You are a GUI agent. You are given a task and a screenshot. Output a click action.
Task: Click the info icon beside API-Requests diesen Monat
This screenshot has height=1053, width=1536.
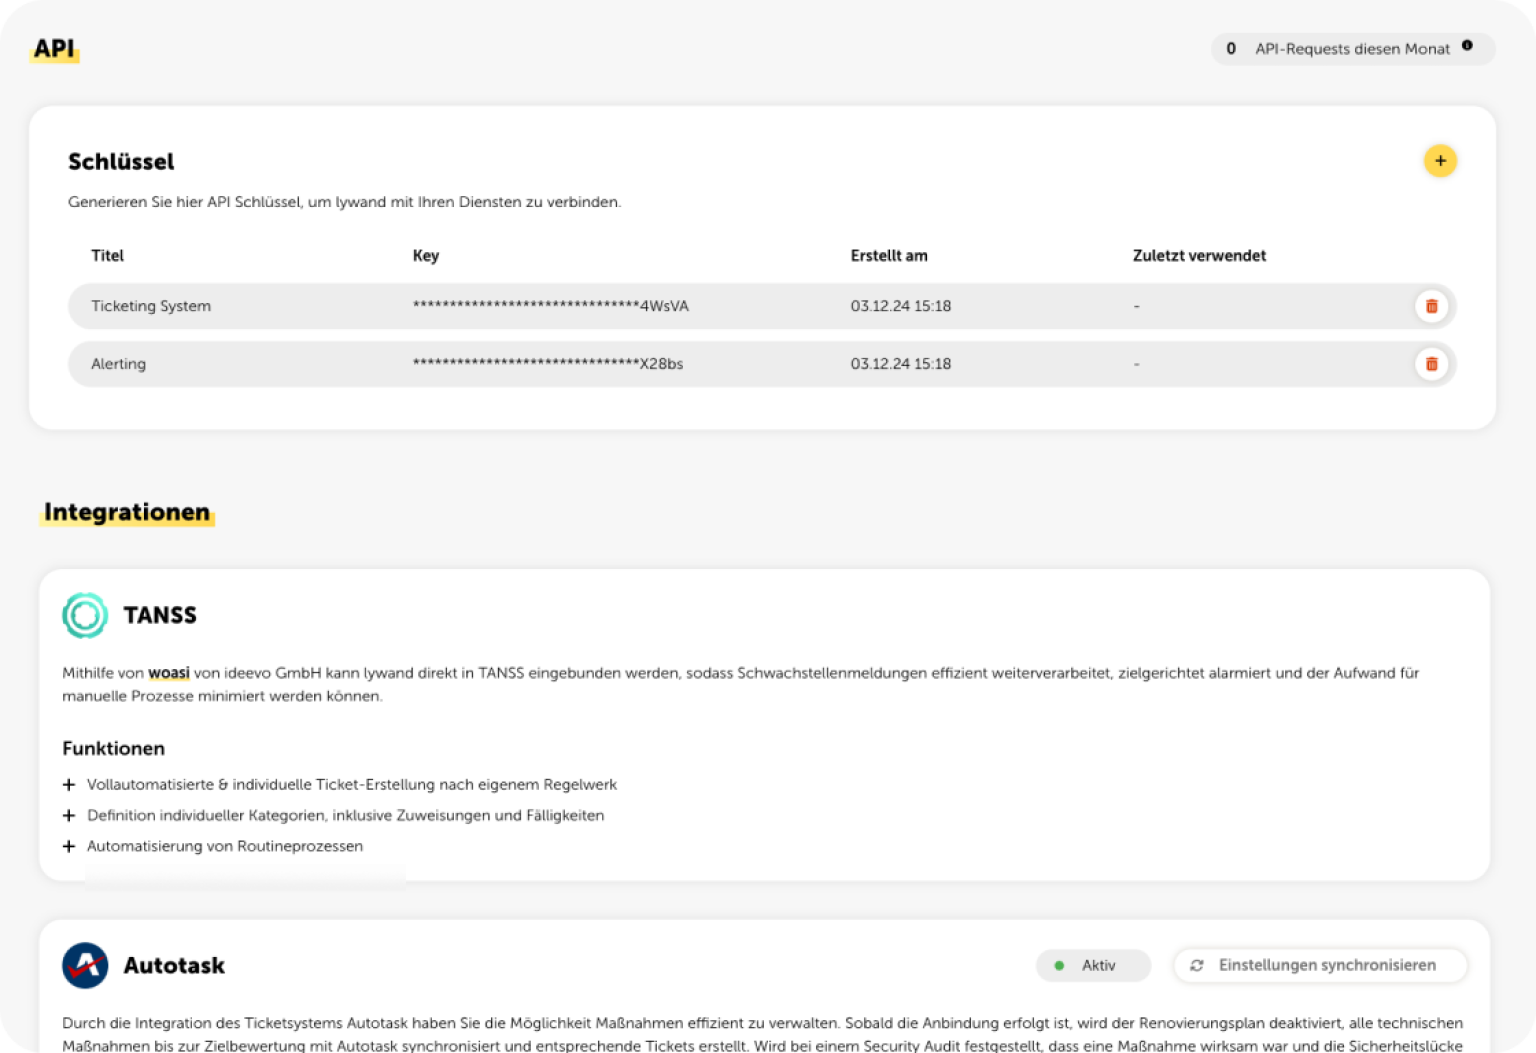[1467, 46]
